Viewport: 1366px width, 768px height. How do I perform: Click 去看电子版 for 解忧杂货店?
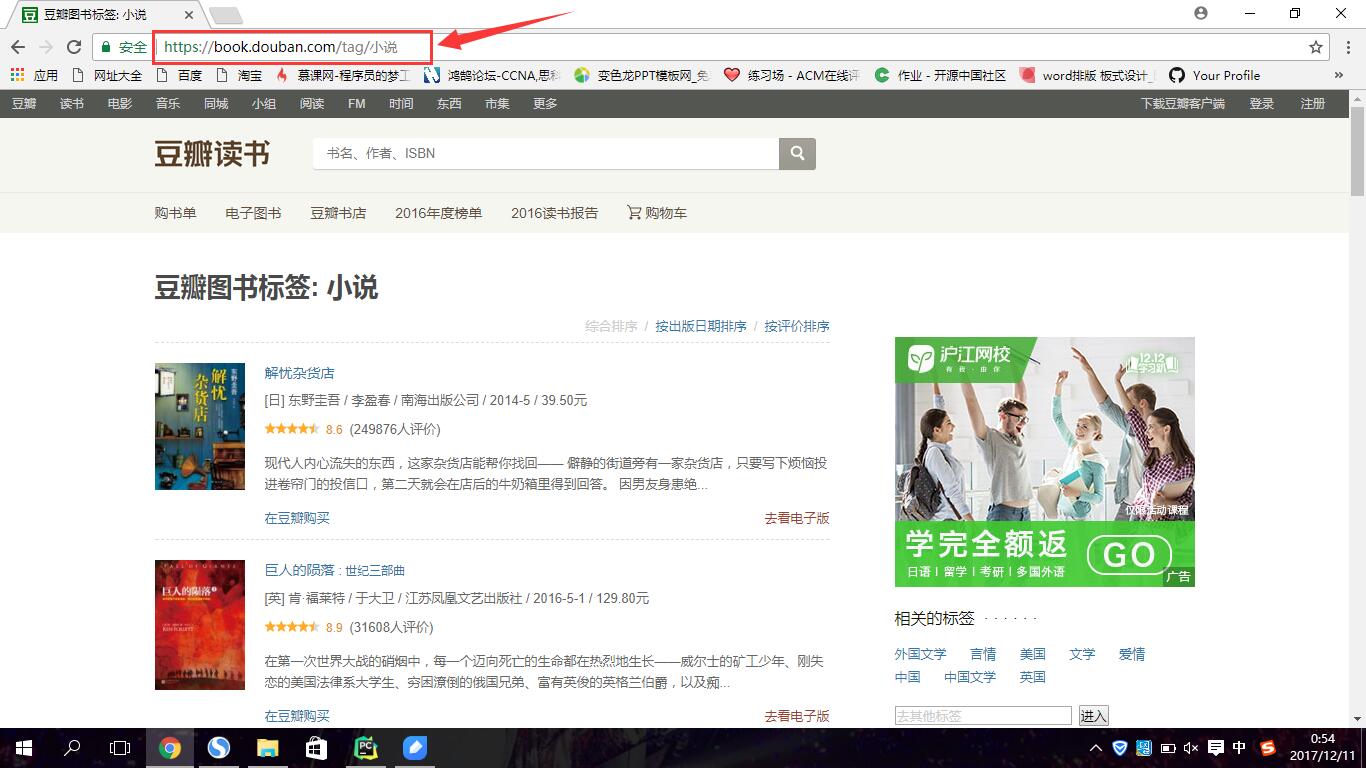click(797, 518)
